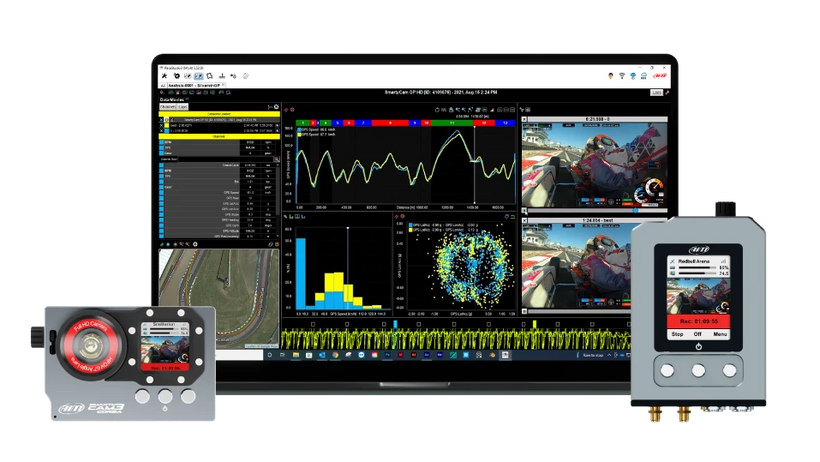Select green sector 11 segment above speed chart

[x=452, y=123]
